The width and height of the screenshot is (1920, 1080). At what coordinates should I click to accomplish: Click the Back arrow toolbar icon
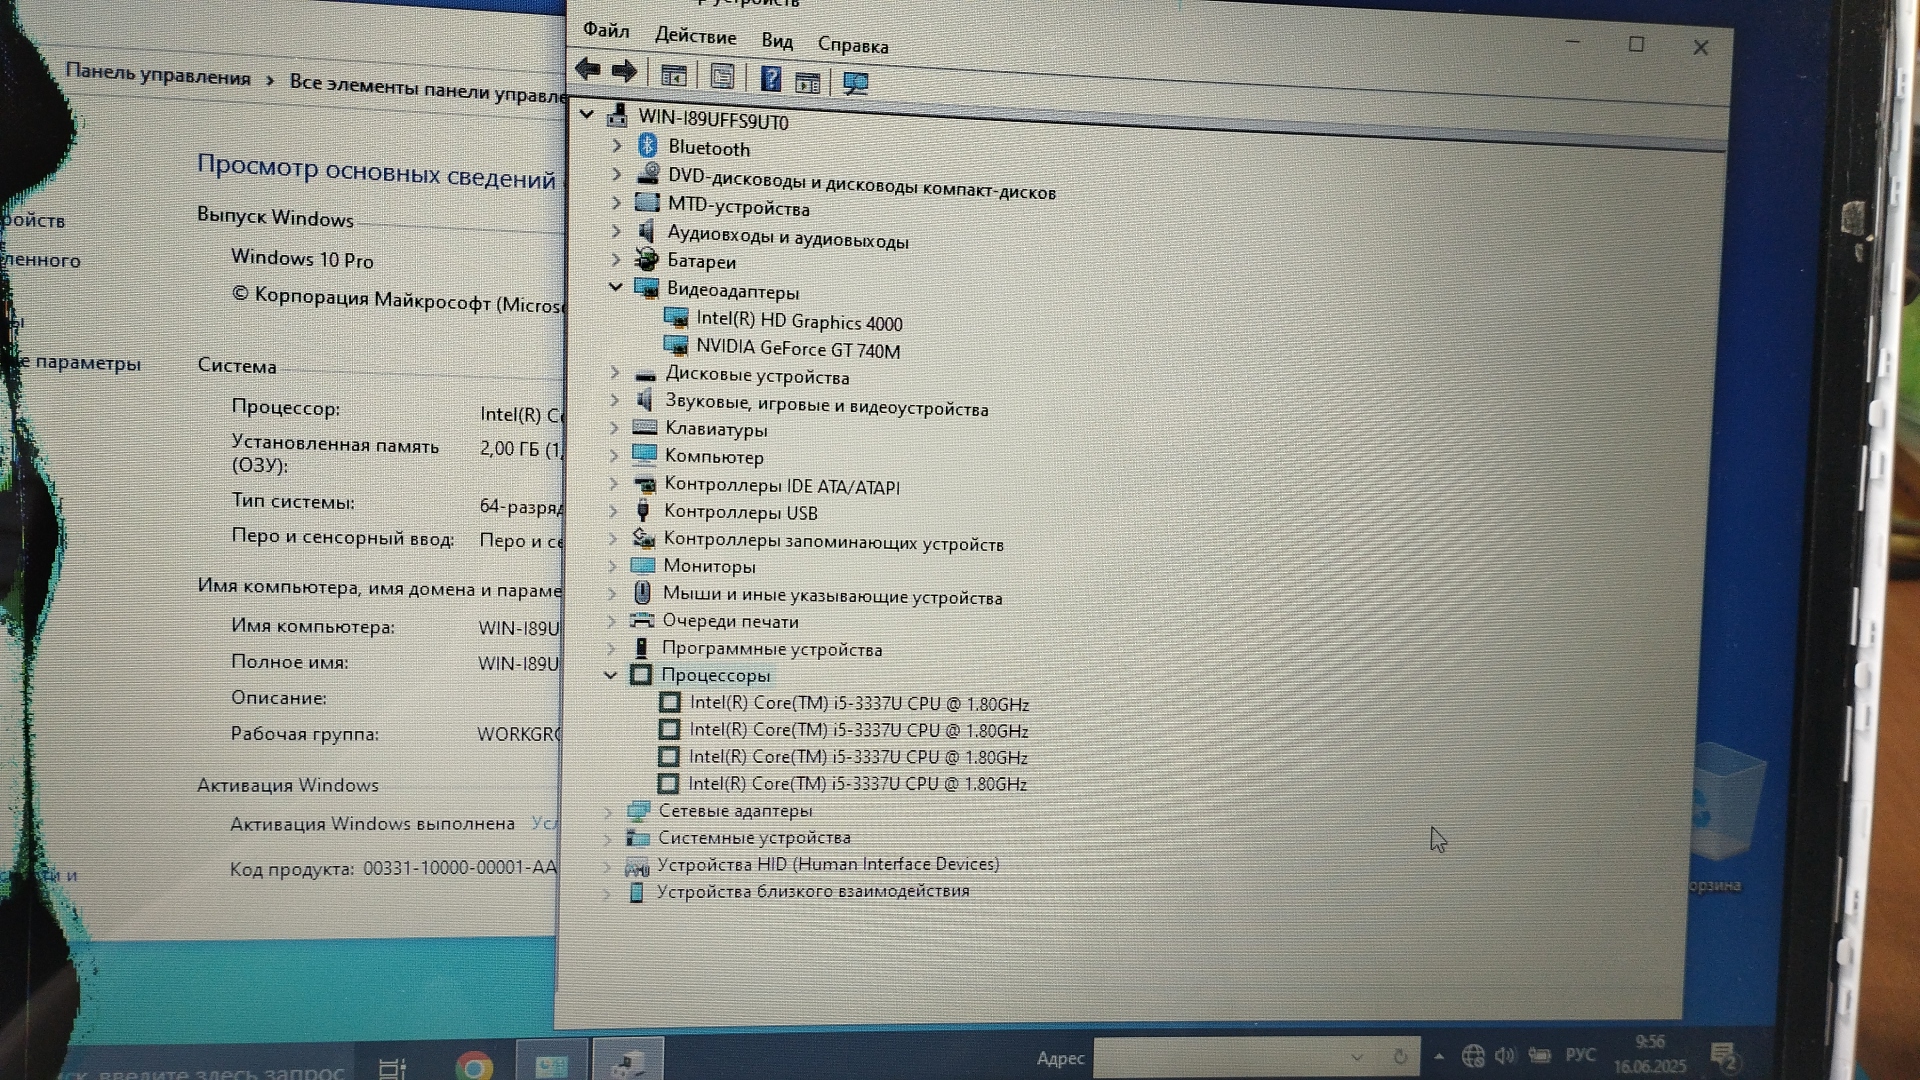pyautogui.click(x=587, y=70)
